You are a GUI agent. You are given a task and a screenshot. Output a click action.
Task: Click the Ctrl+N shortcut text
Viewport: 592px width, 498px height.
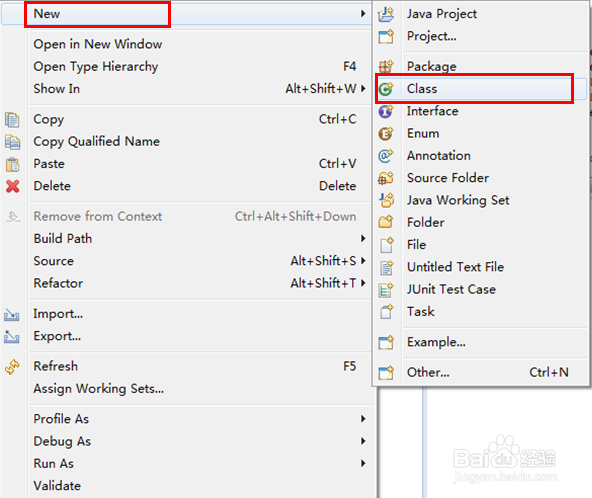pos(549,372)
